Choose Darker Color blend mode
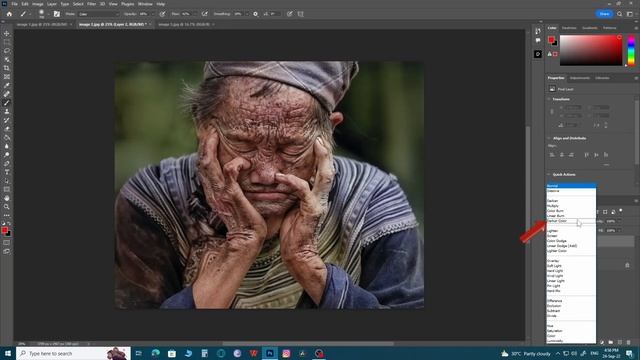Viewport: 640px width, 360px height. tap(571, 221)
